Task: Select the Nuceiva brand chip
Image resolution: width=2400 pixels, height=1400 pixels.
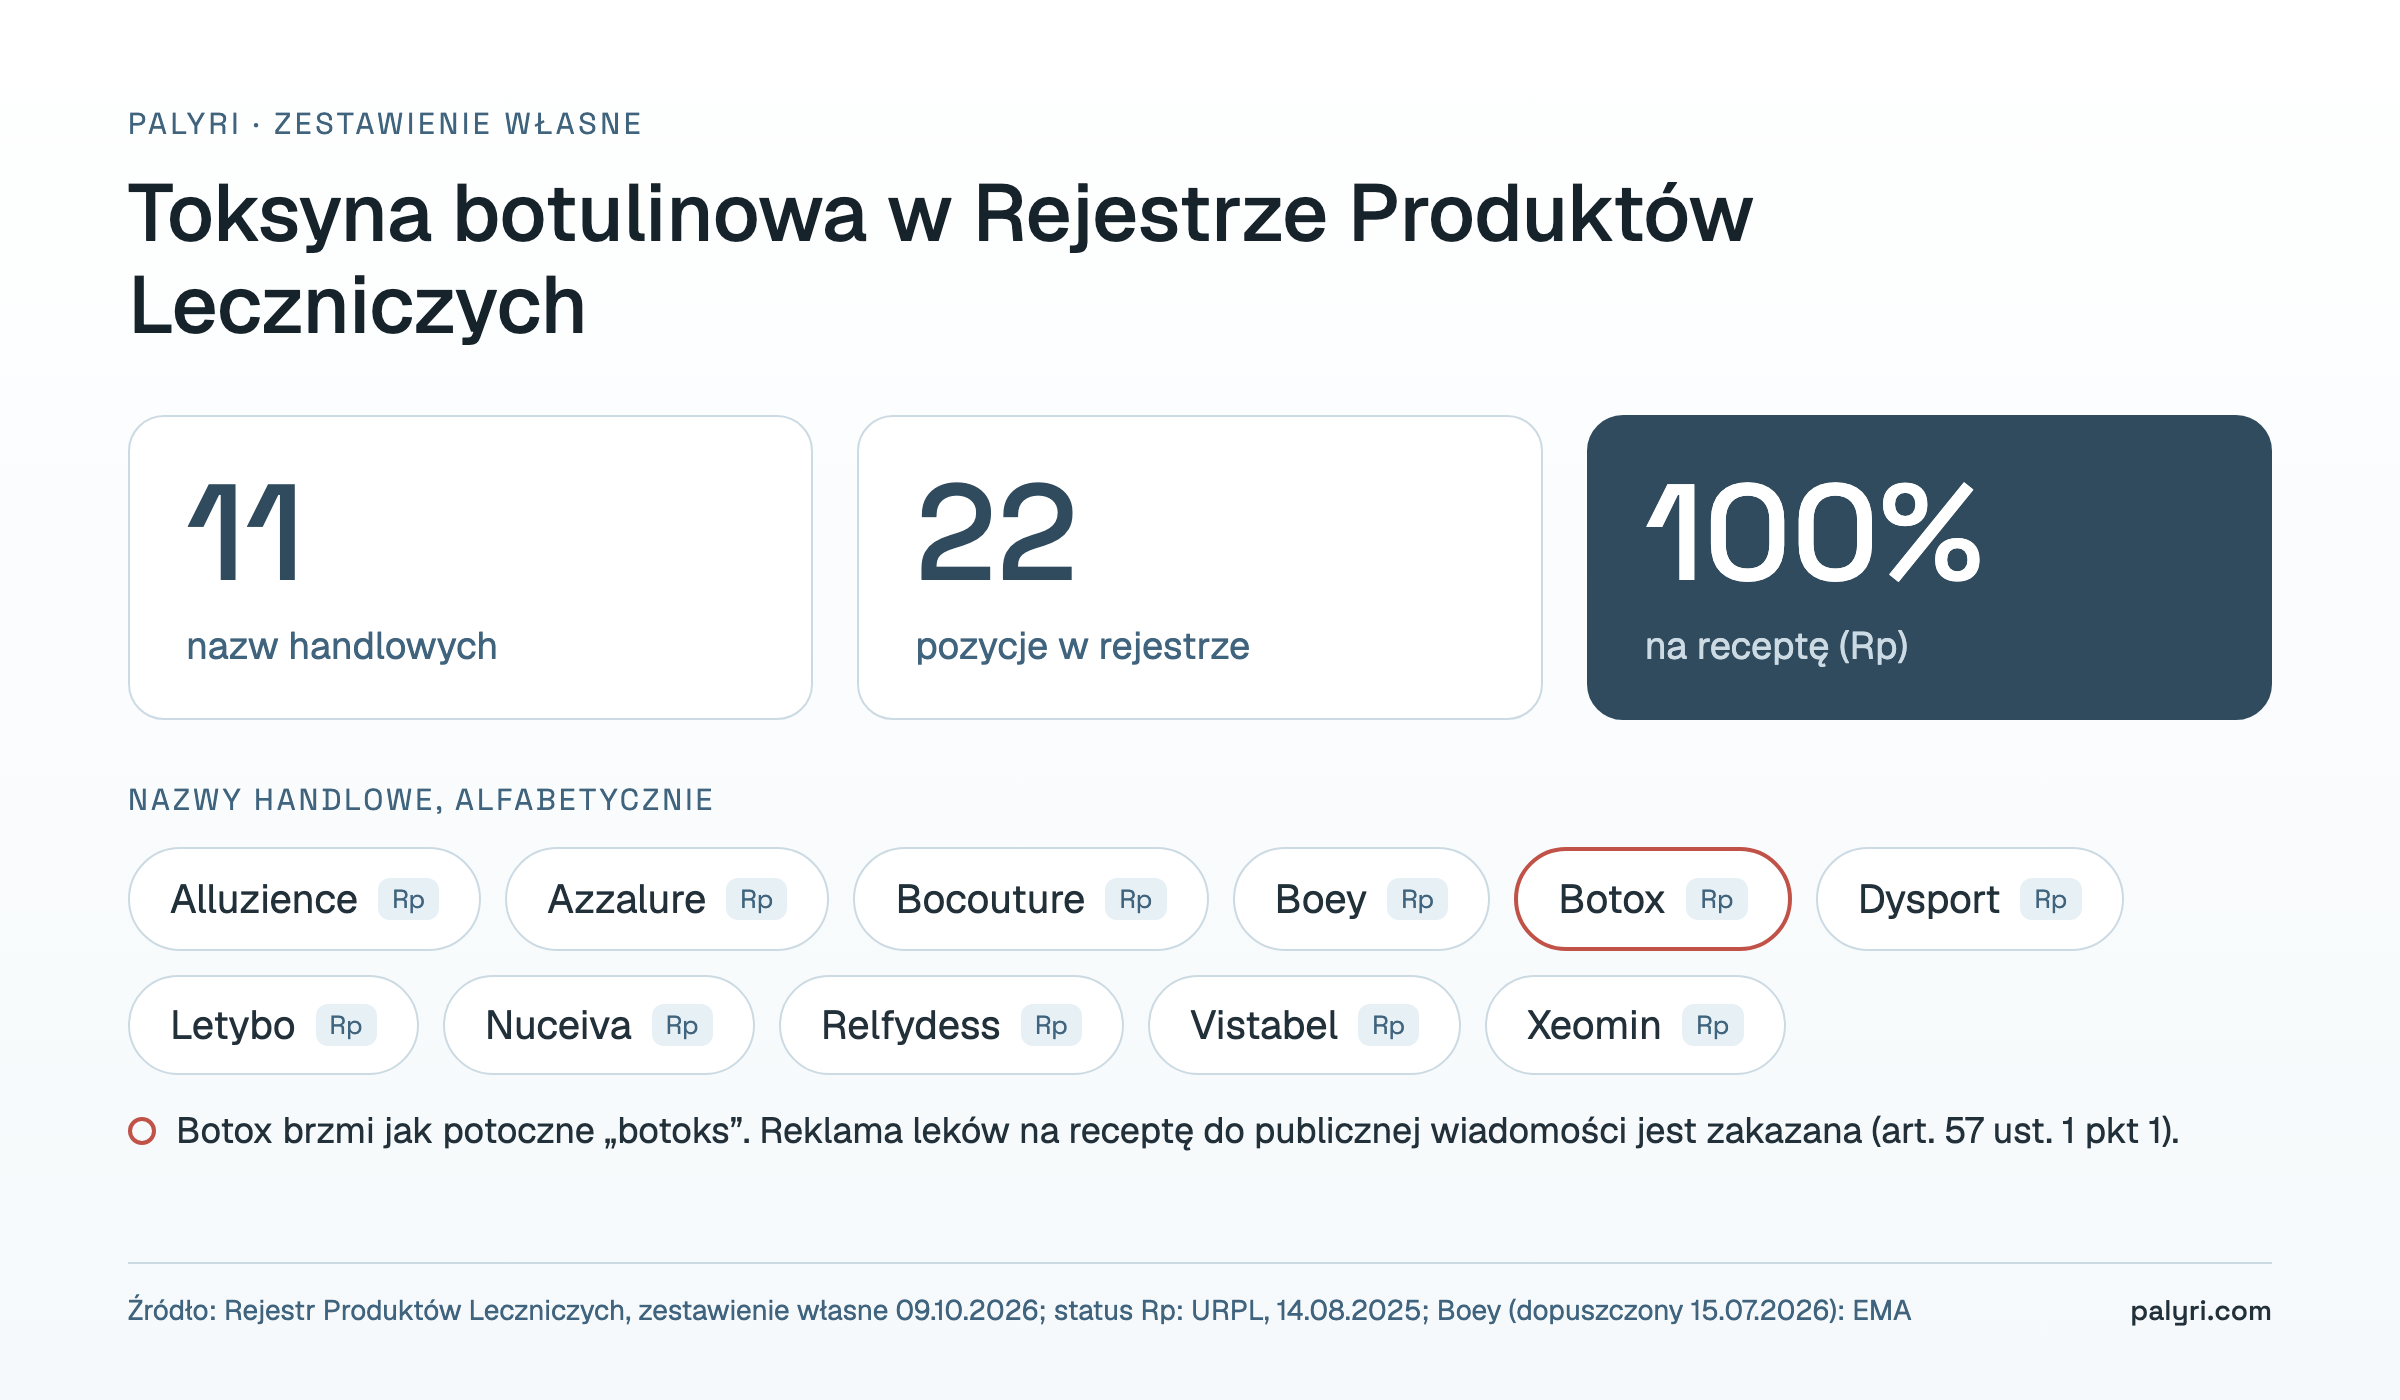Action: point(599,1025)
